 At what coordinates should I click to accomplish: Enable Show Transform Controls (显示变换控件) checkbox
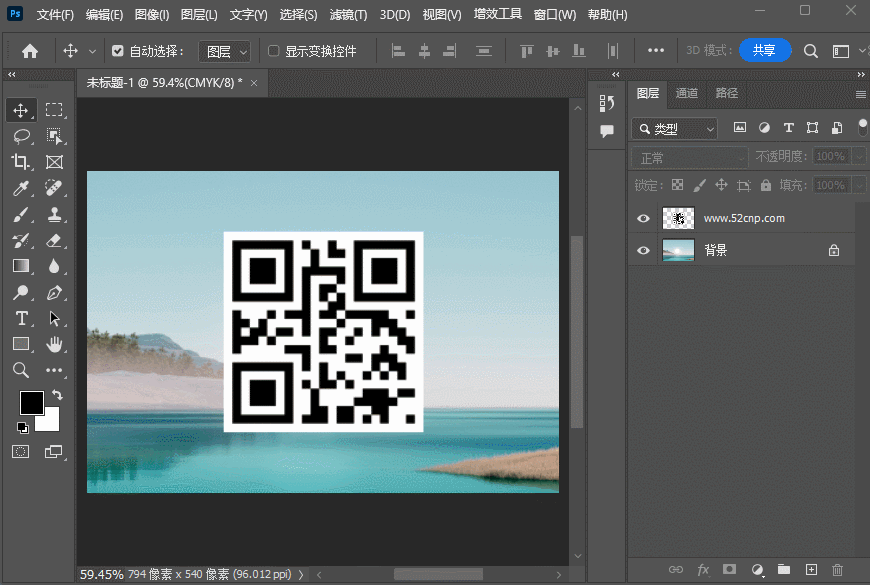[273, 51]
